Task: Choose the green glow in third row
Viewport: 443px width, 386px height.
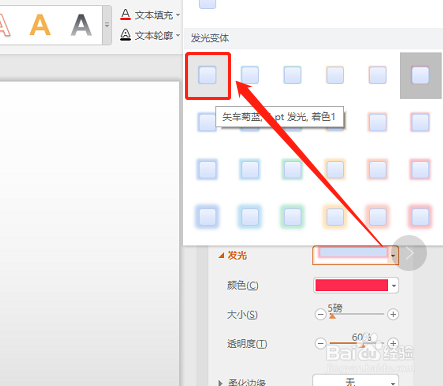Action: click(292, 170)
